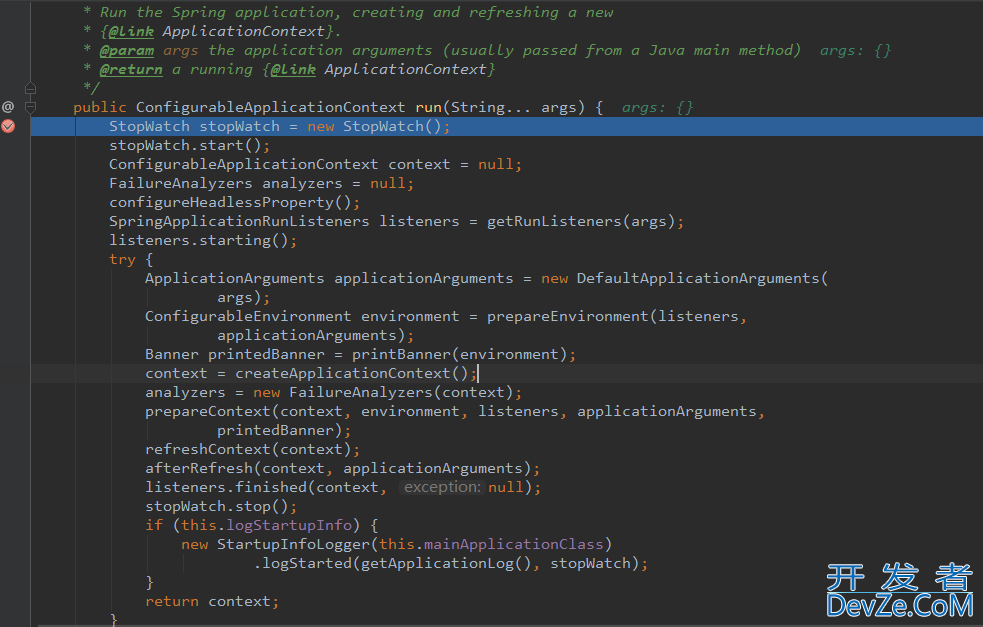This screenshot has height=627, width=983.
Task: Click the refreshContext(context) call
Action: click(248, 450)
